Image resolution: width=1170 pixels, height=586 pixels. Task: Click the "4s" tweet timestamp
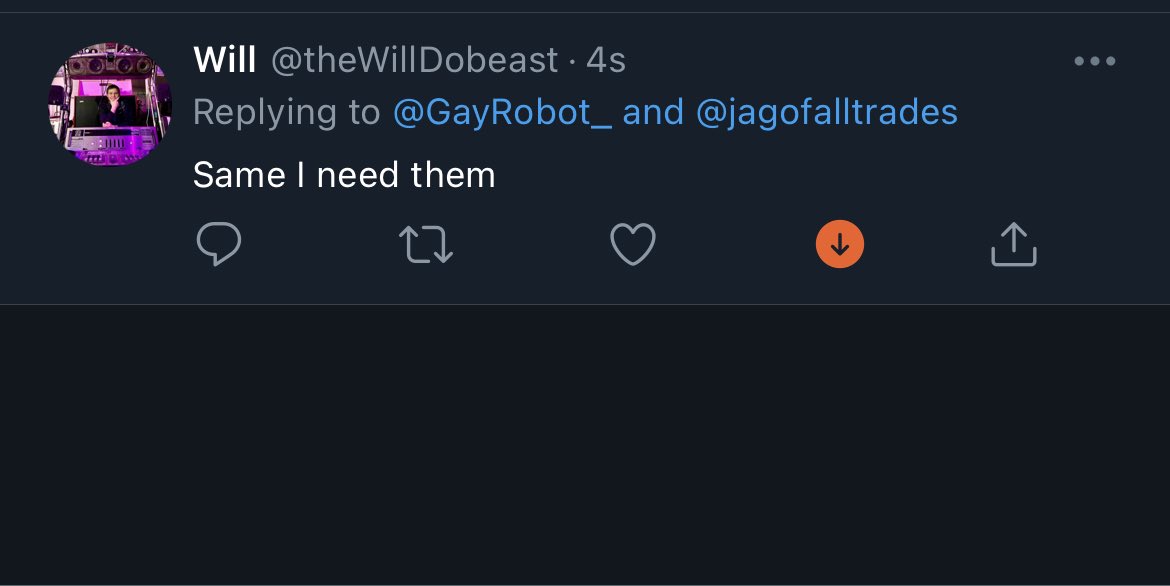[x=606, y=61]
